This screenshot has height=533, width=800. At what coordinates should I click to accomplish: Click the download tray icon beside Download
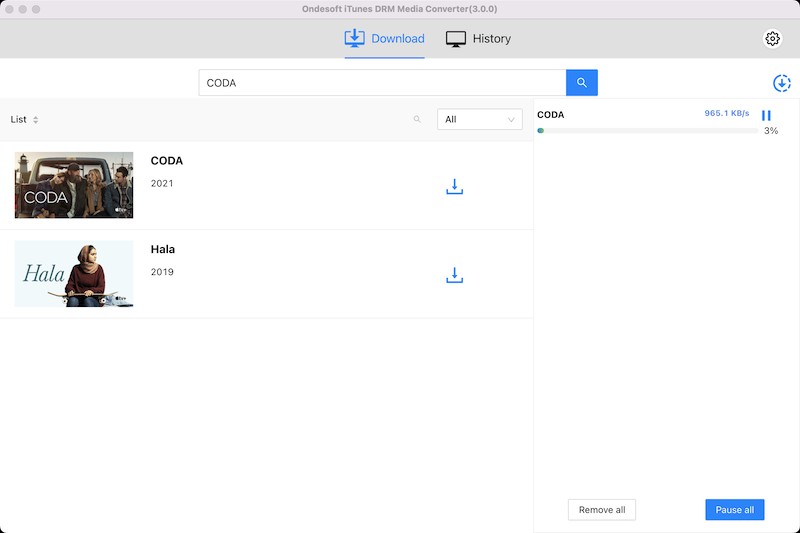click(x=355, y=39)
